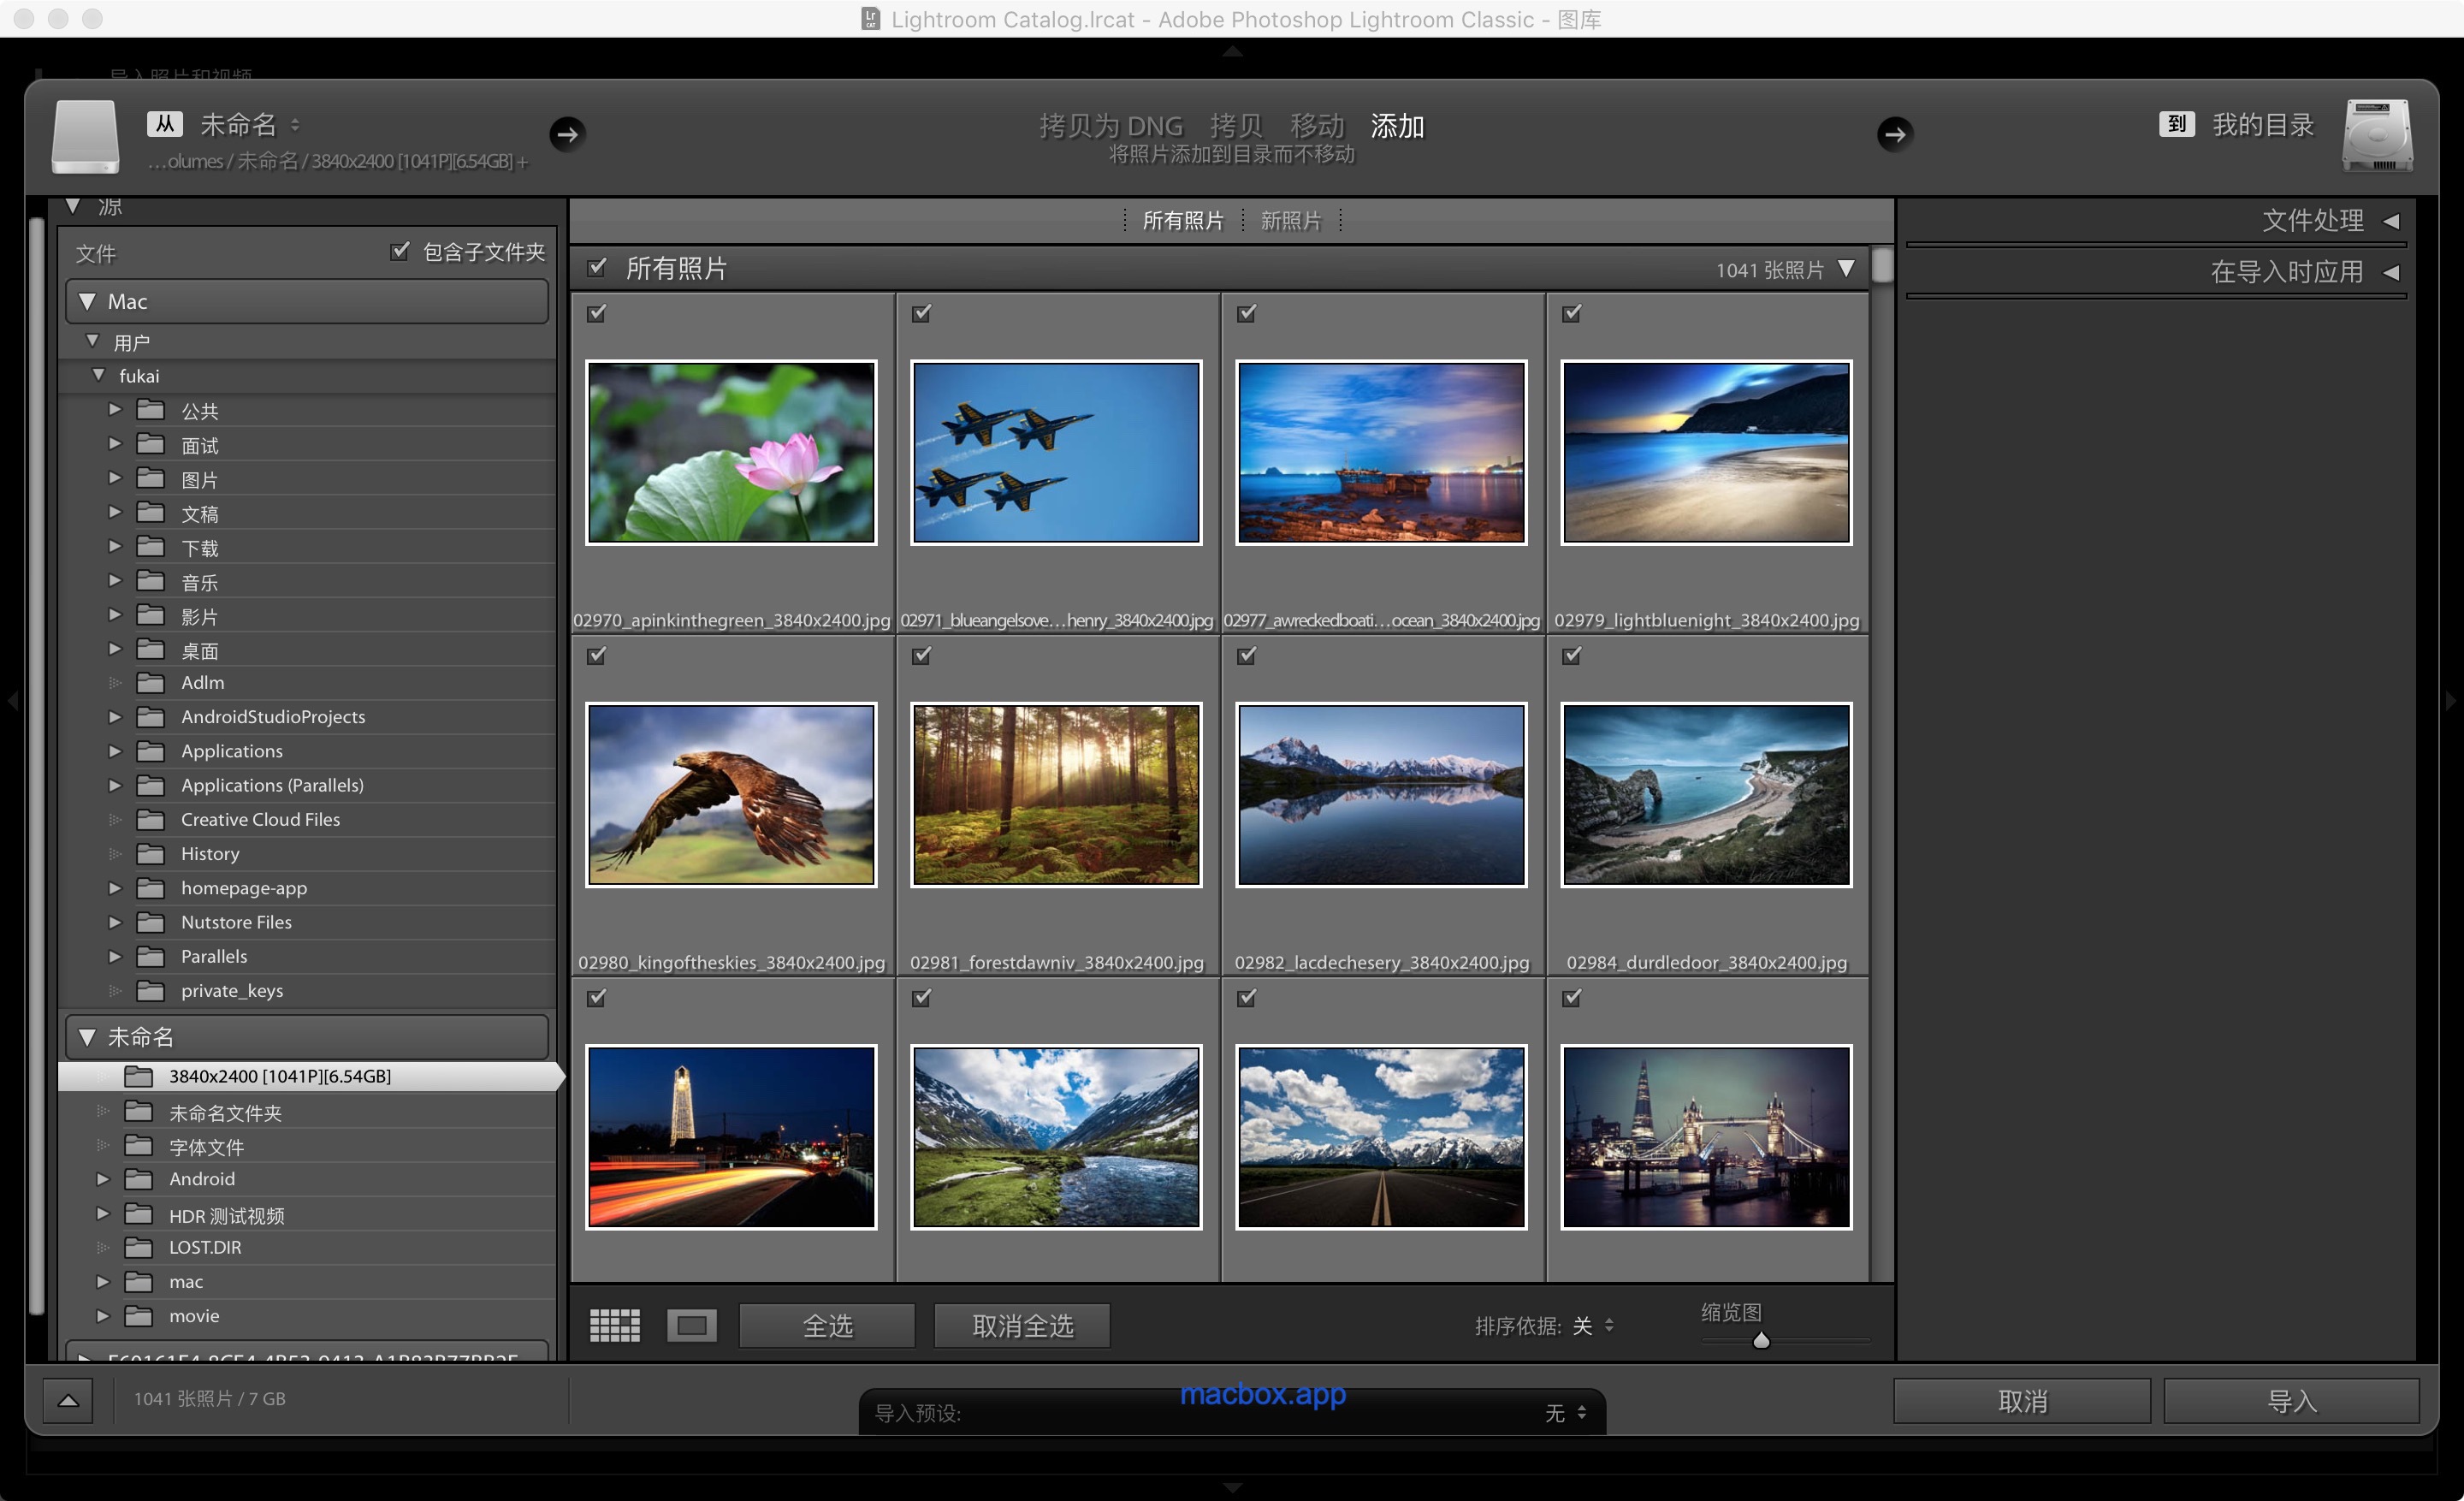
Task: Switch to loupe single-image view icon
Action: 691,1325
